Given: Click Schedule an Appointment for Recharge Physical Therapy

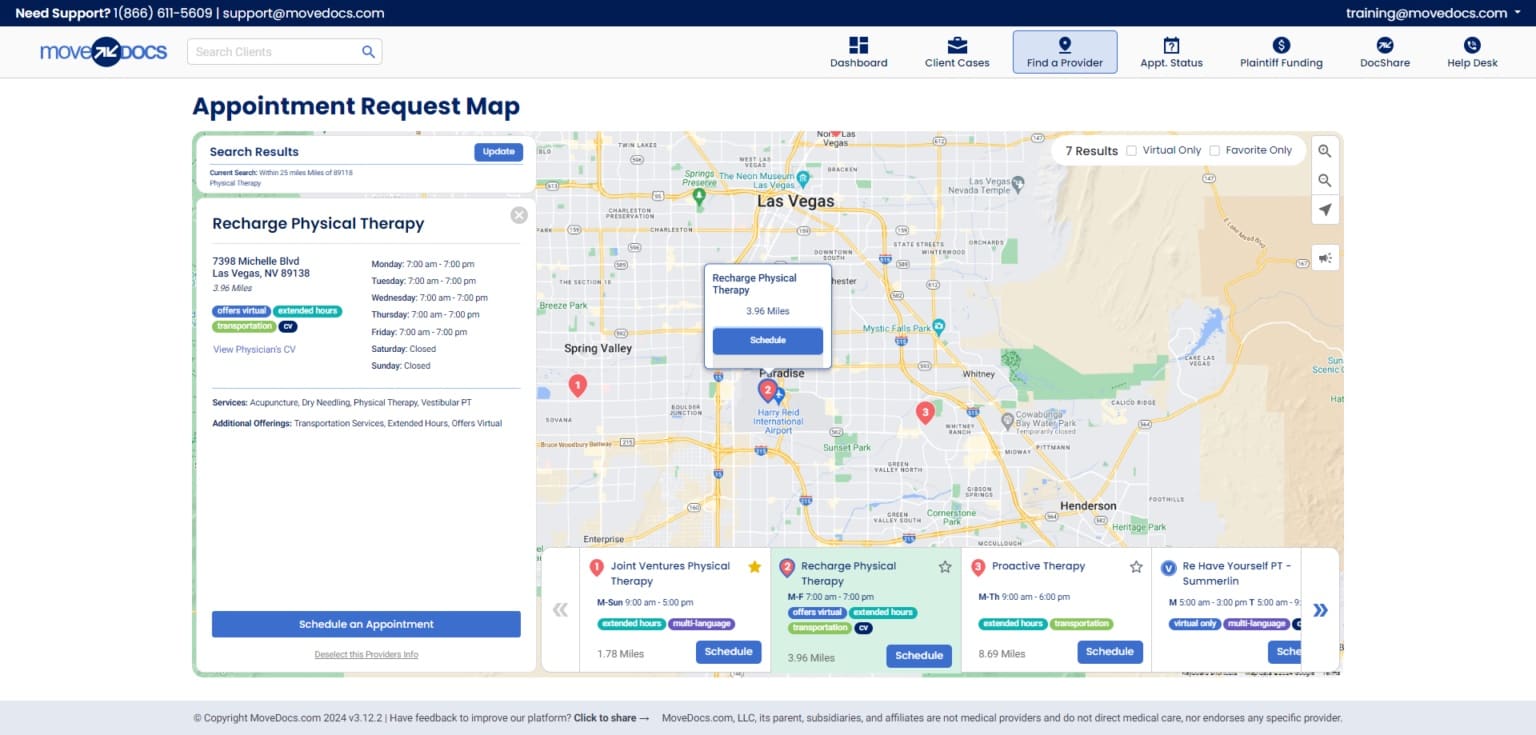Looking at the screenshot, I should [366, 623].
